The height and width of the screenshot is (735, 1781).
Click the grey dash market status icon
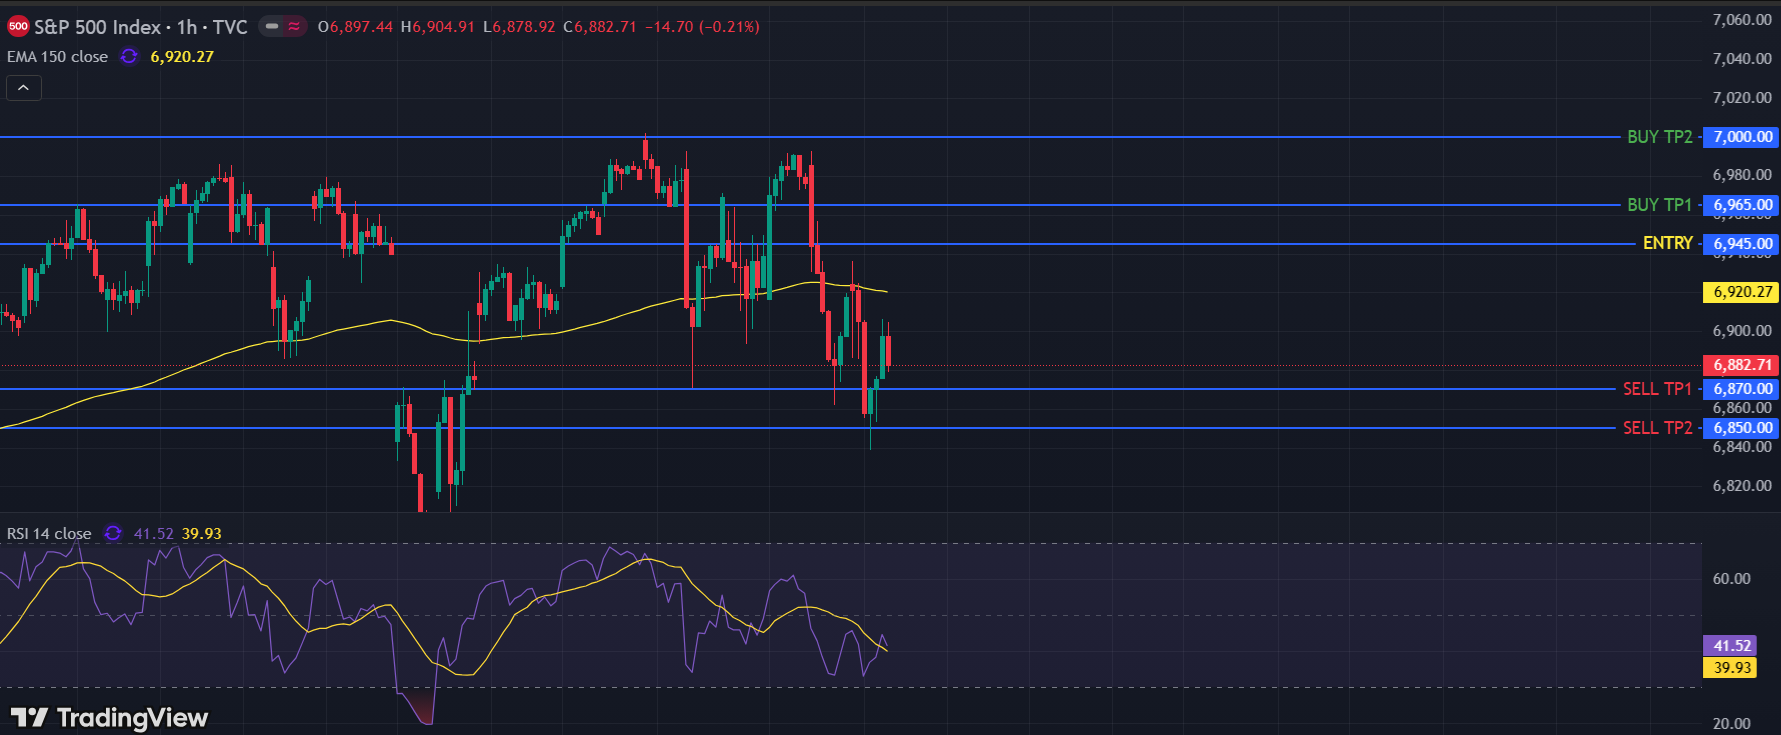click(x=272, y=27)
